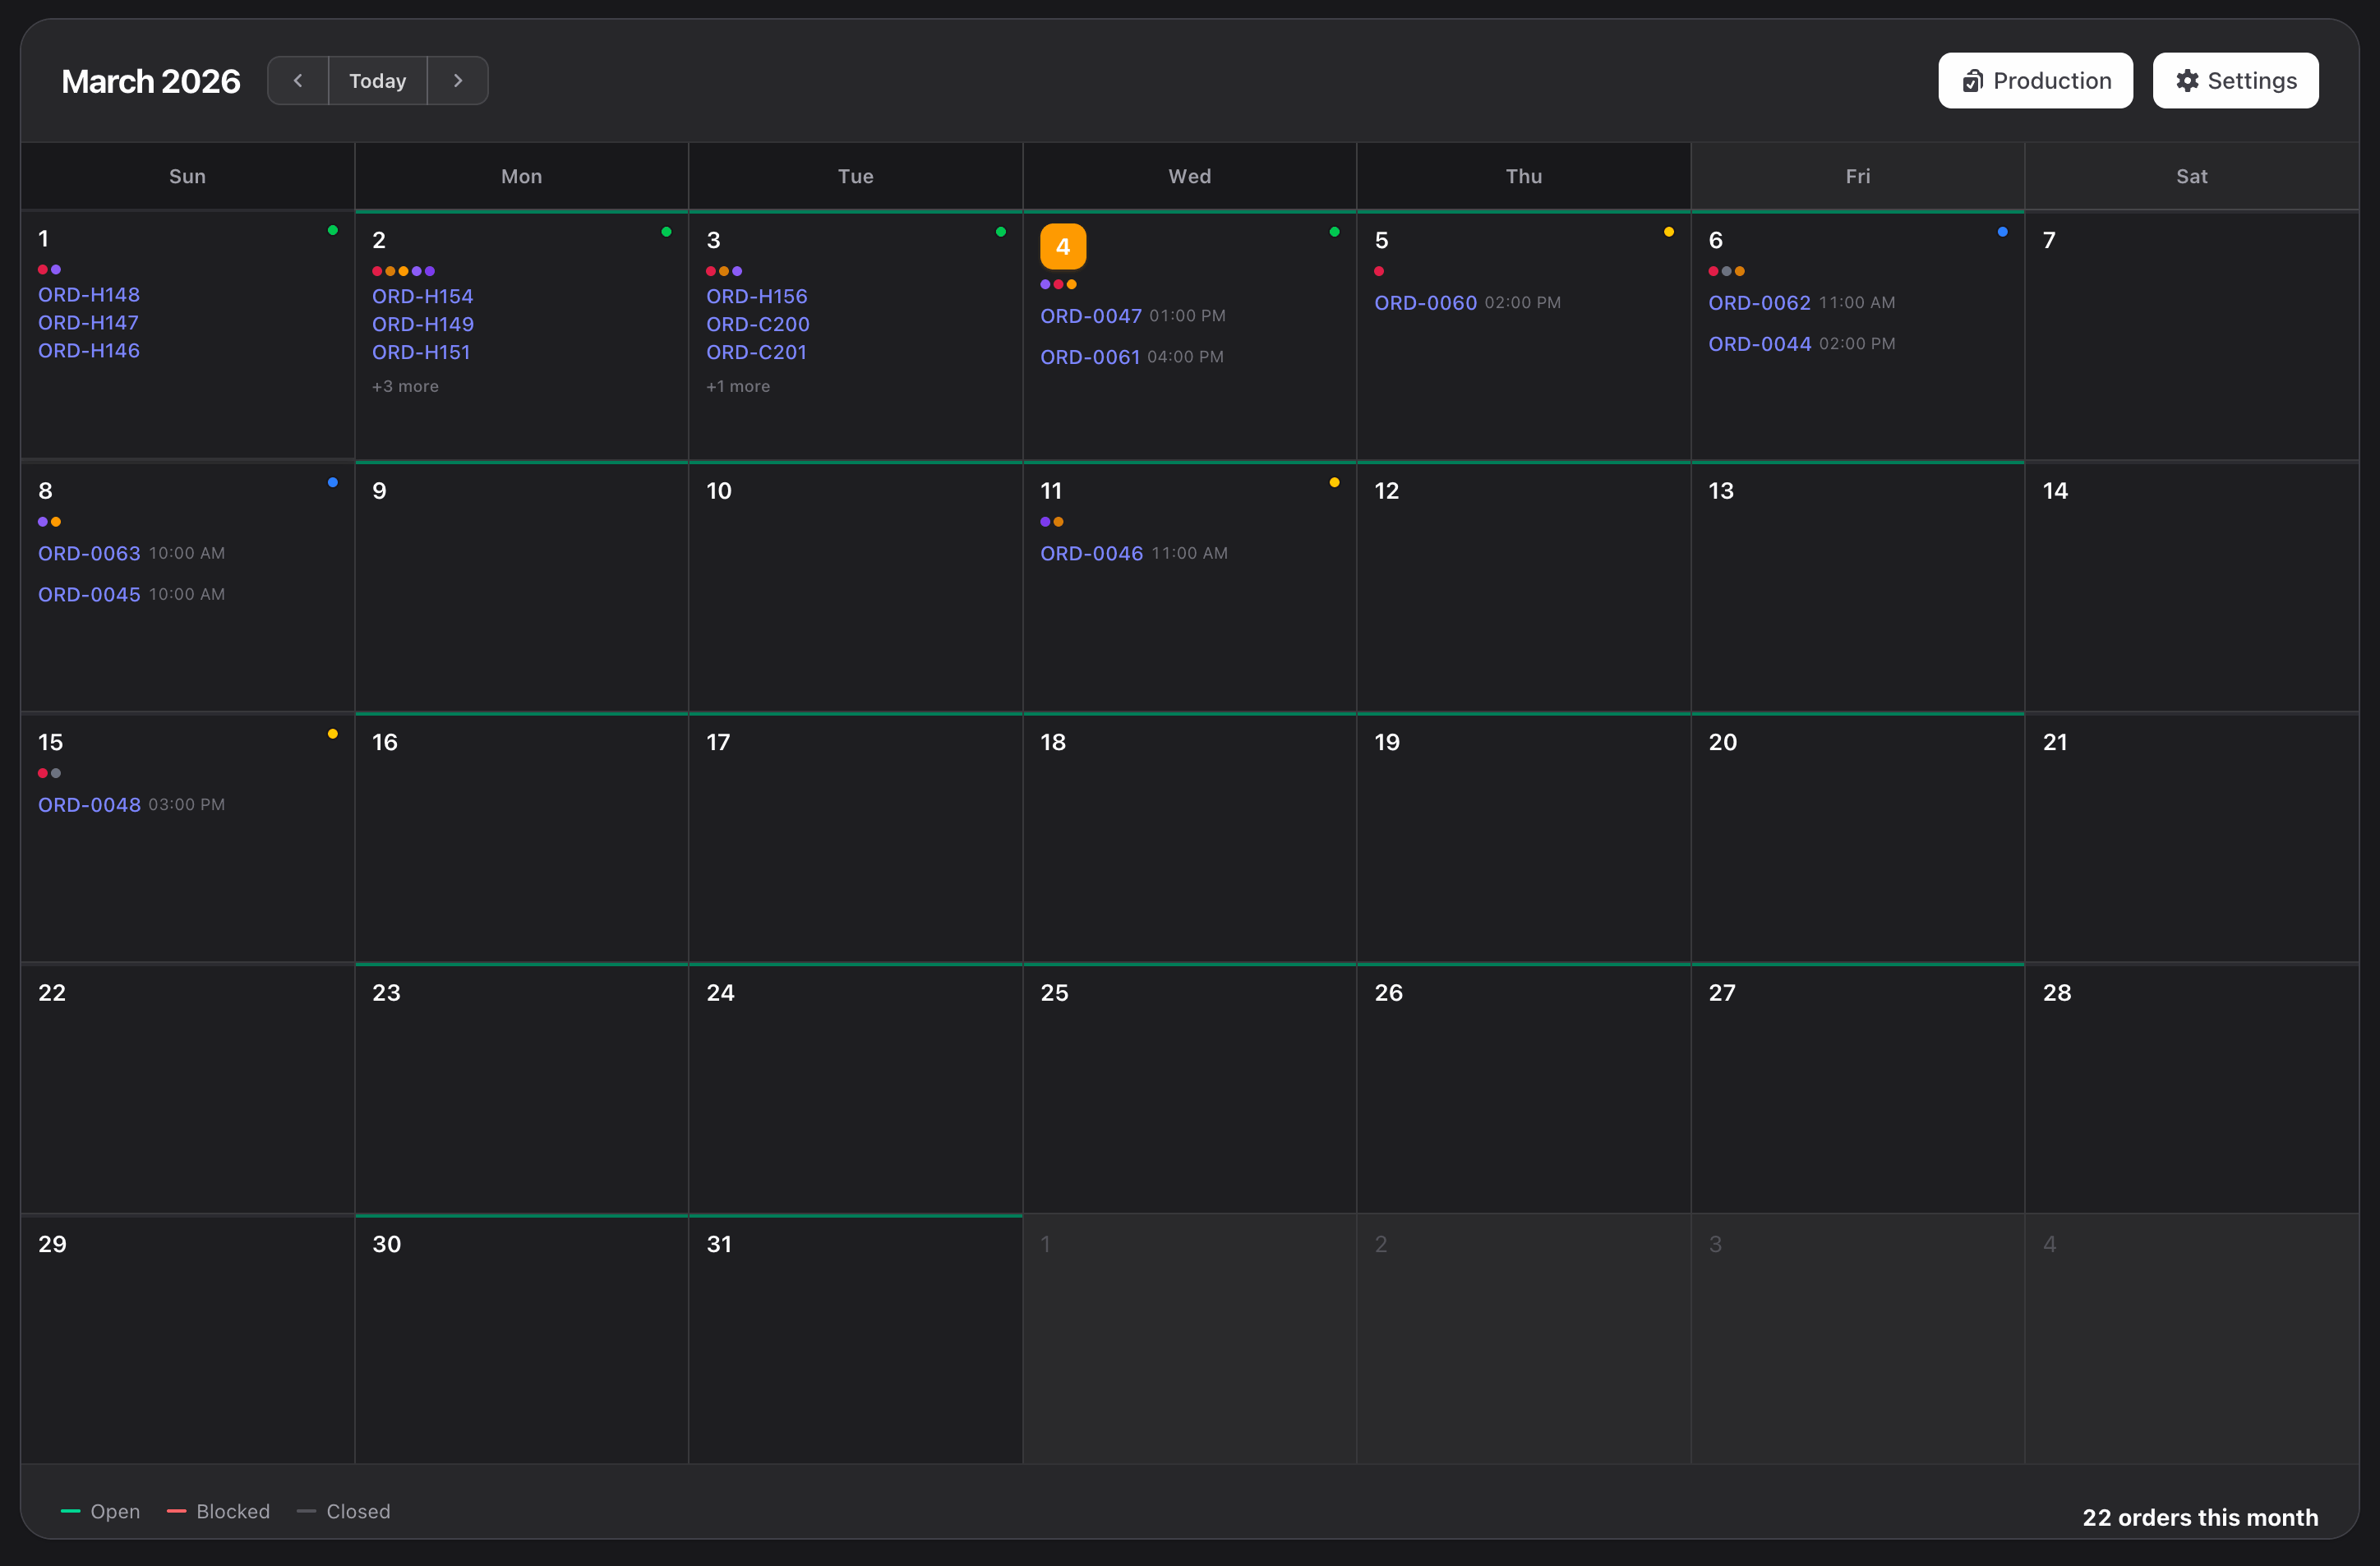Open order ORD-0046 on March 11
Screen dimensions: 2380x1566
[1091, 553]
